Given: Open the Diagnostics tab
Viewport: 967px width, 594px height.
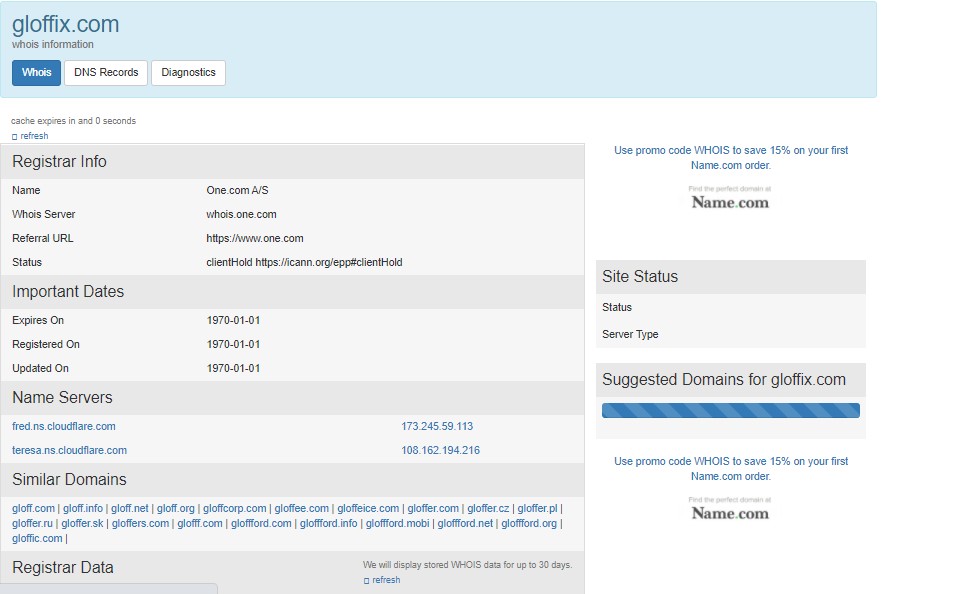Looking at the screenshot, I should [188, 73].
